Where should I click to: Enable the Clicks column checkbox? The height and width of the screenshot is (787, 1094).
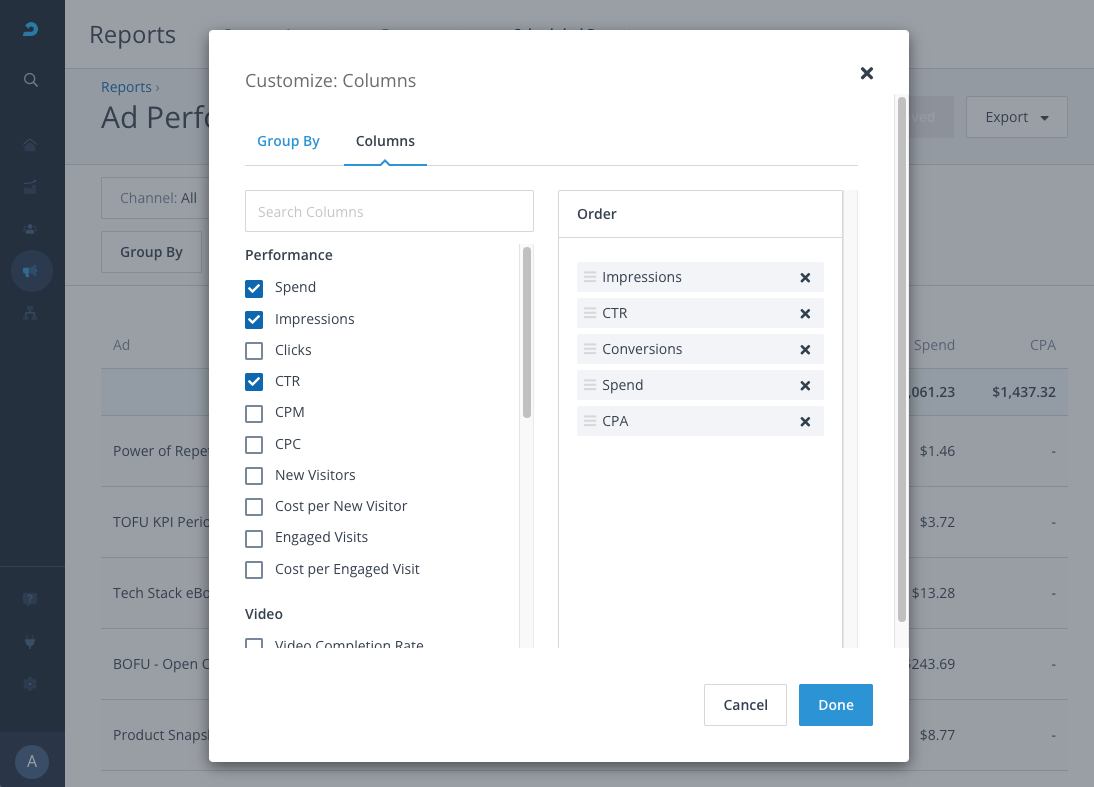(254, 351)
